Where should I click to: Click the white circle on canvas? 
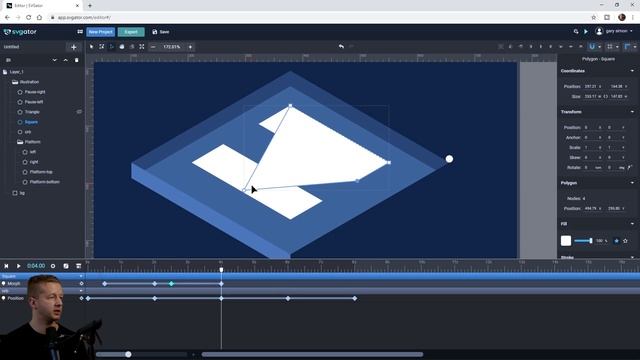449,159
